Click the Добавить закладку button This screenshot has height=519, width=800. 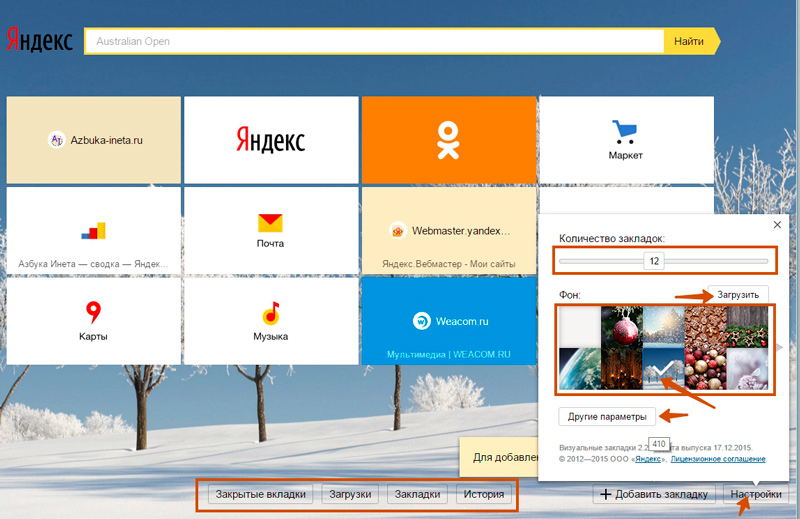[x=654, y=494]
